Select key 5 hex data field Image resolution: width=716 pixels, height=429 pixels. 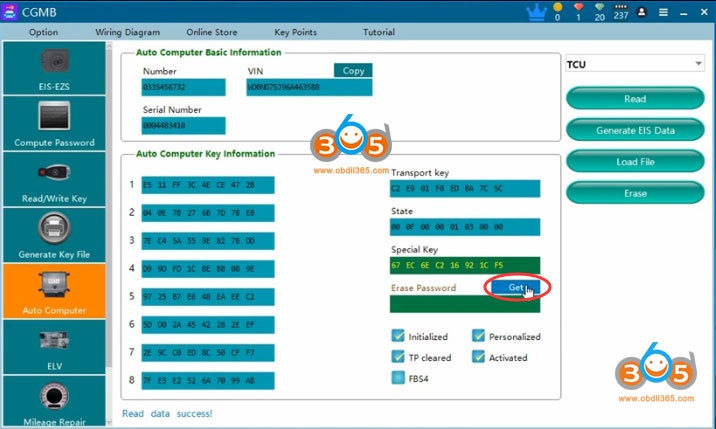point(208,297)
